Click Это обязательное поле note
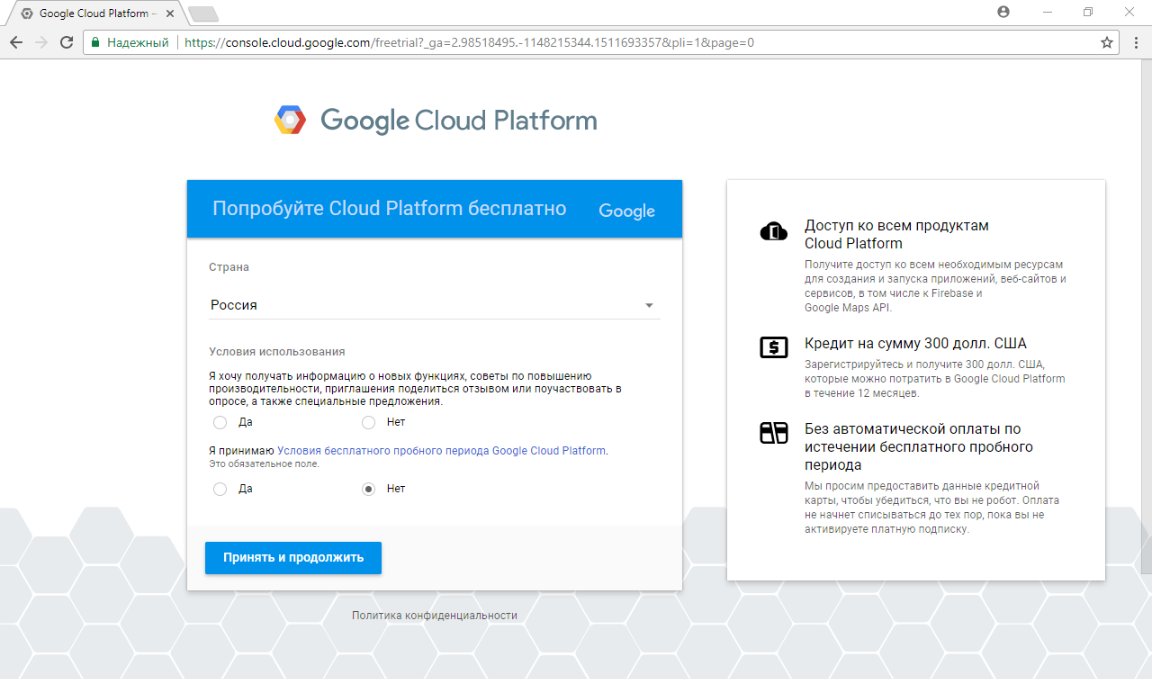The height and width of the screenshot is (679, 1152). pyautogui.click(x=264, y=464)
